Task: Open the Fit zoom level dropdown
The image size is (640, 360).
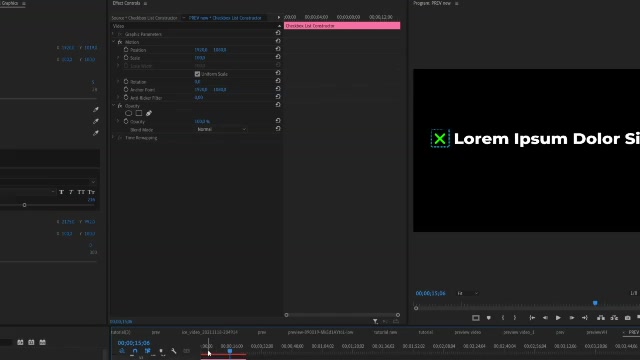Action: [467, 293]
